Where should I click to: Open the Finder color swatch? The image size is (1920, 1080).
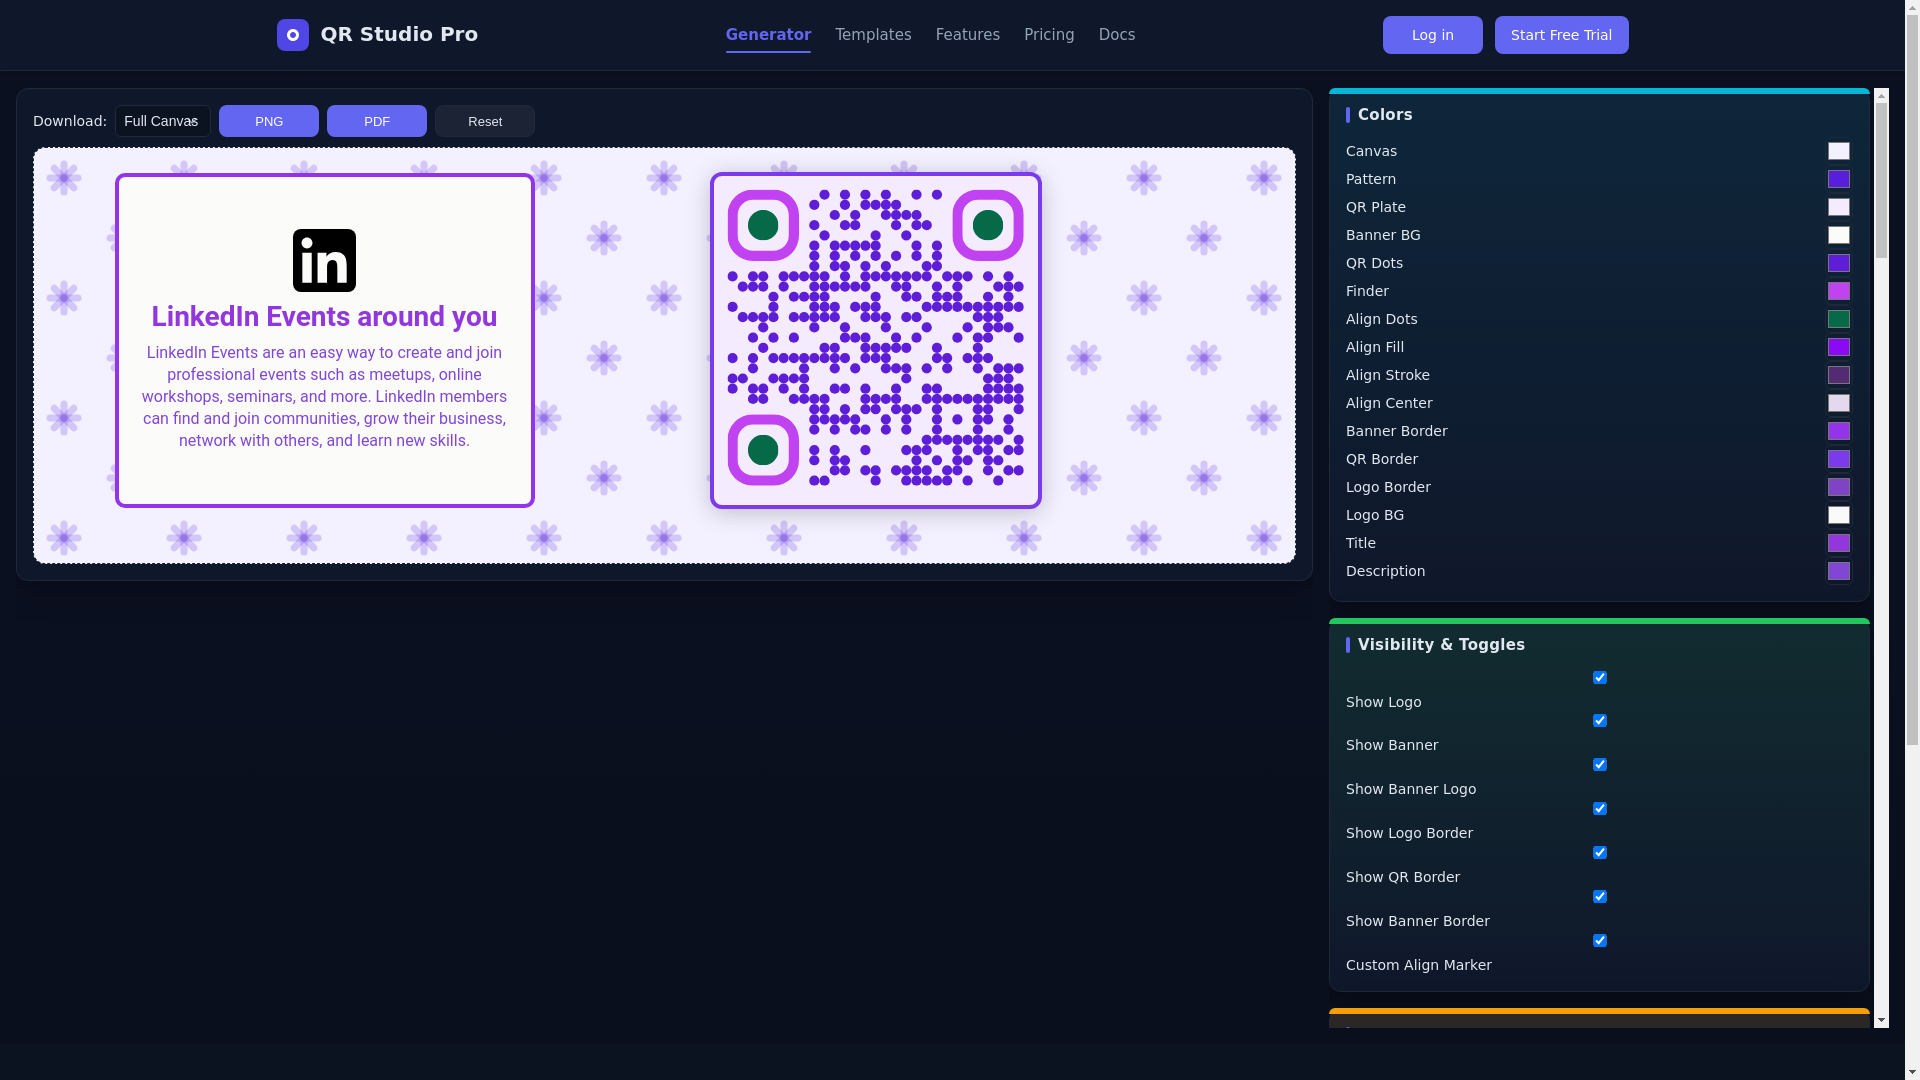(1839, 291)
